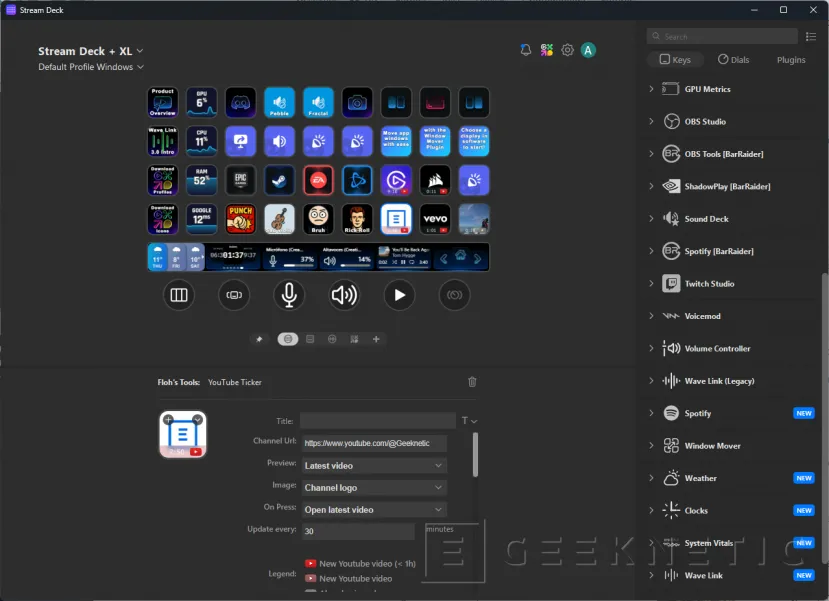The width and height of the screenshot is (829, 601).
Task: Click the speaker volume icon in the deck preview
Action: tap(344, 294)
